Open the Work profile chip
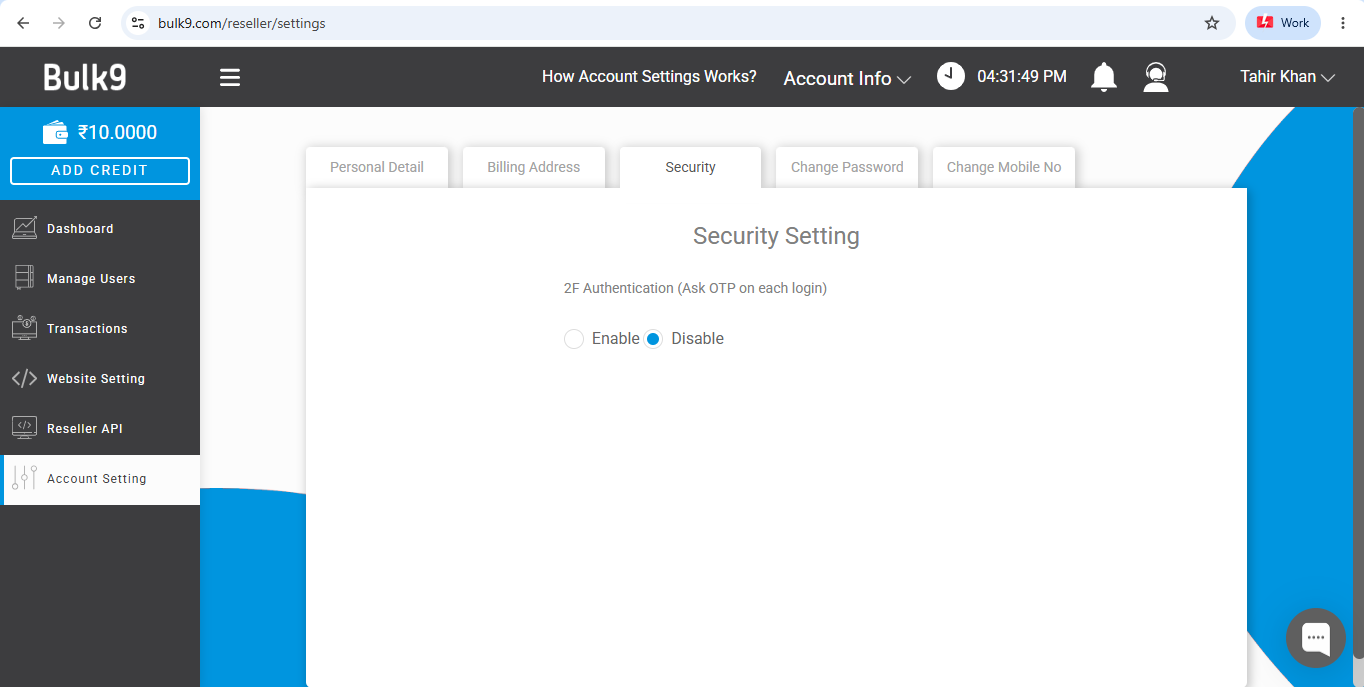 (x=1283, y=22)
